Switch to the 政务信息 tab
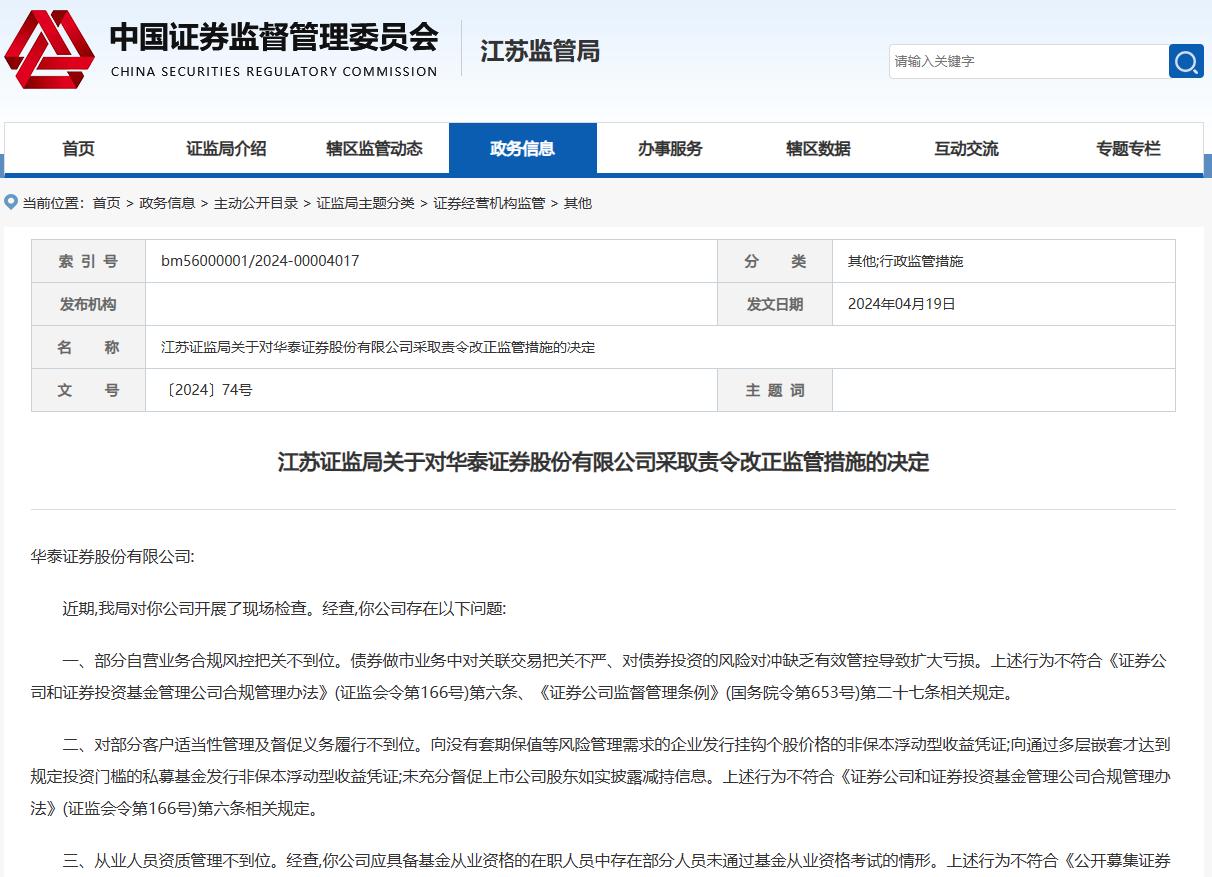Image resolution: width=1212 pixels, height=877 pixels. [x=523, y=148]
